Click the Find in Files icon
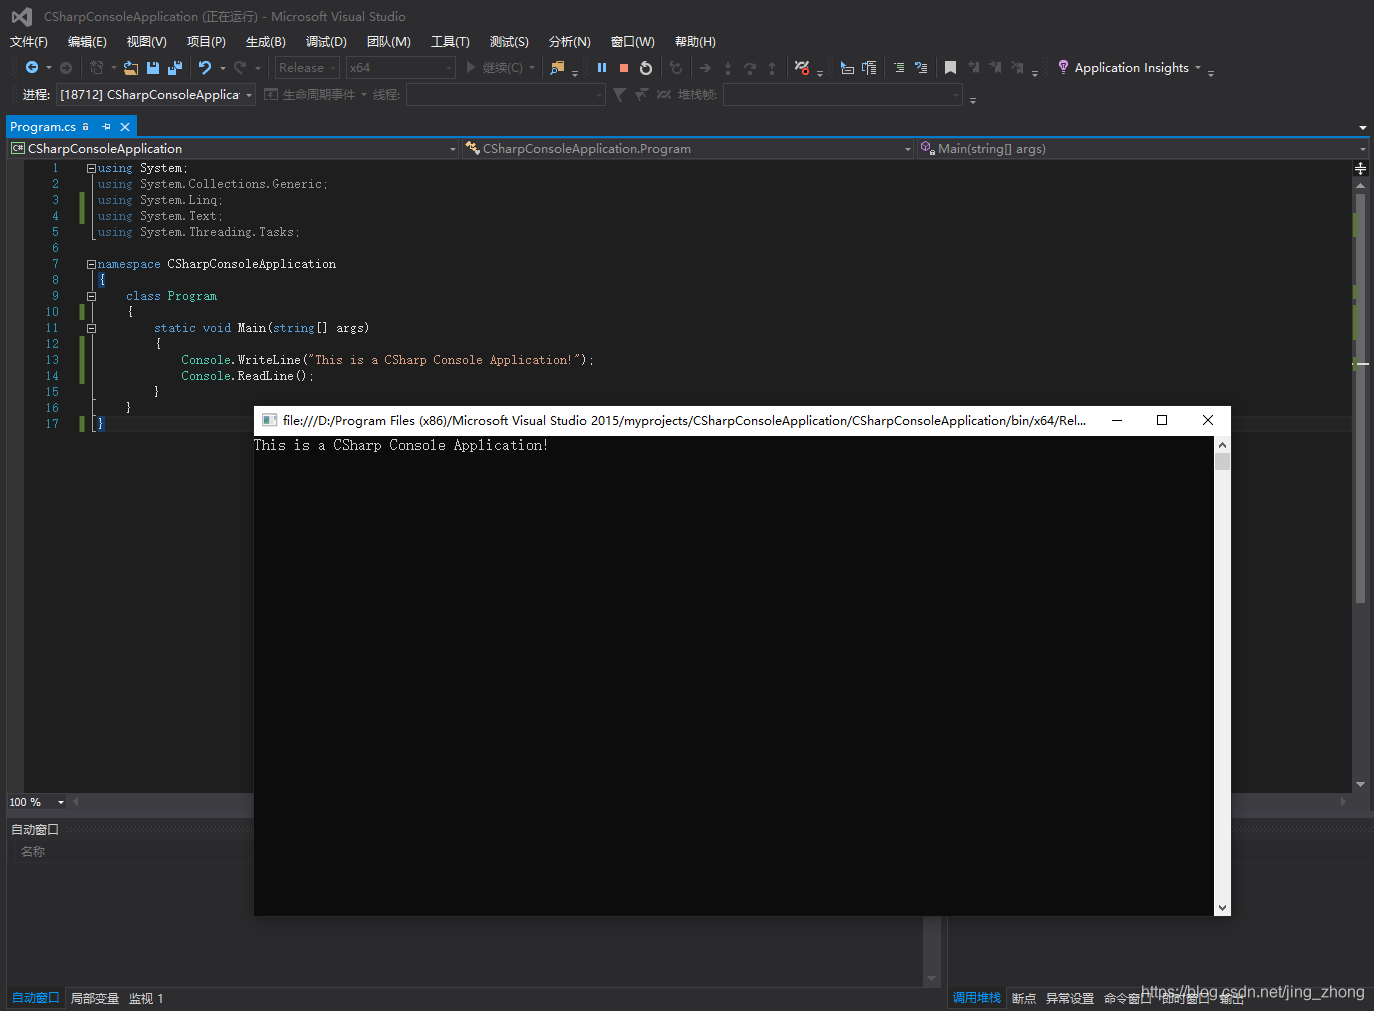The width and height of the screenshot is (1374, 1011). click(x=557, y=68)
